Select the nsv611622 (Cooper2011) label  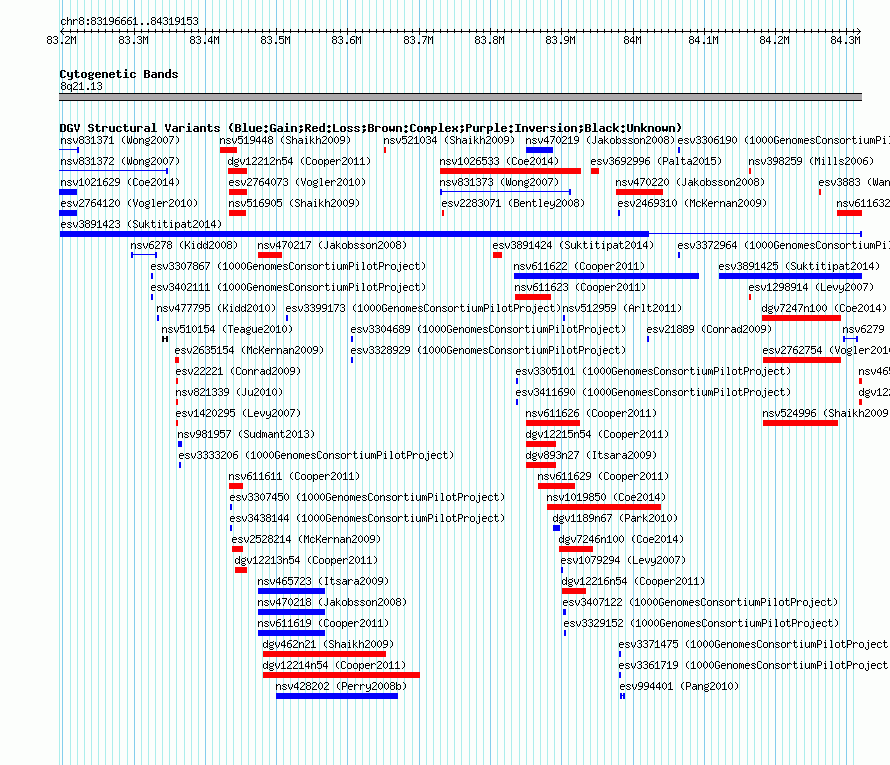pos(579,266)
